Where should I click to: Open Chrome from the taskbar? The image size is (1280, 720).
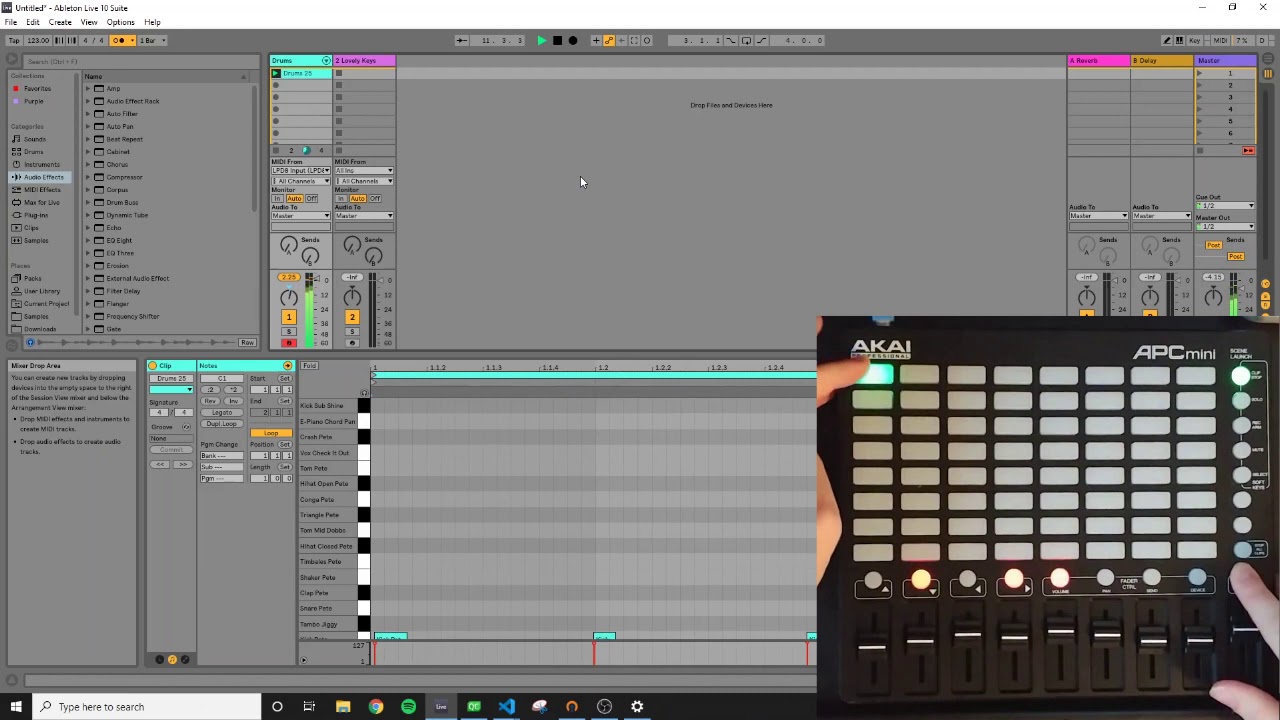coord(375,707)
